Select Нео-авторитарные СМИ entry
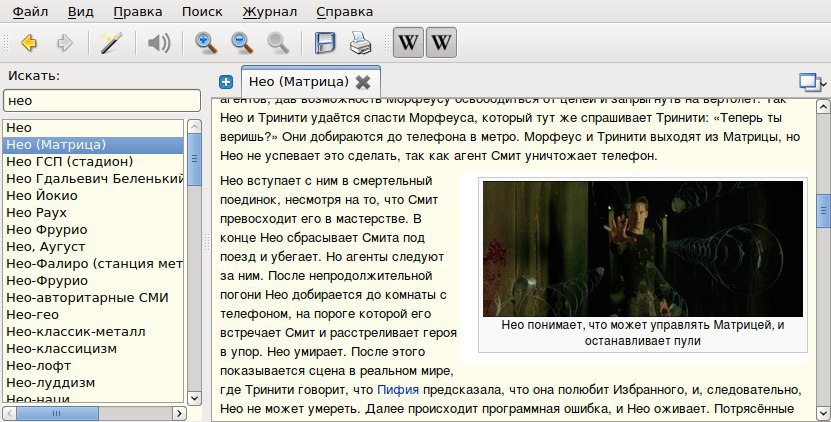This screenshot has width=831, height=422. point(93,297)
